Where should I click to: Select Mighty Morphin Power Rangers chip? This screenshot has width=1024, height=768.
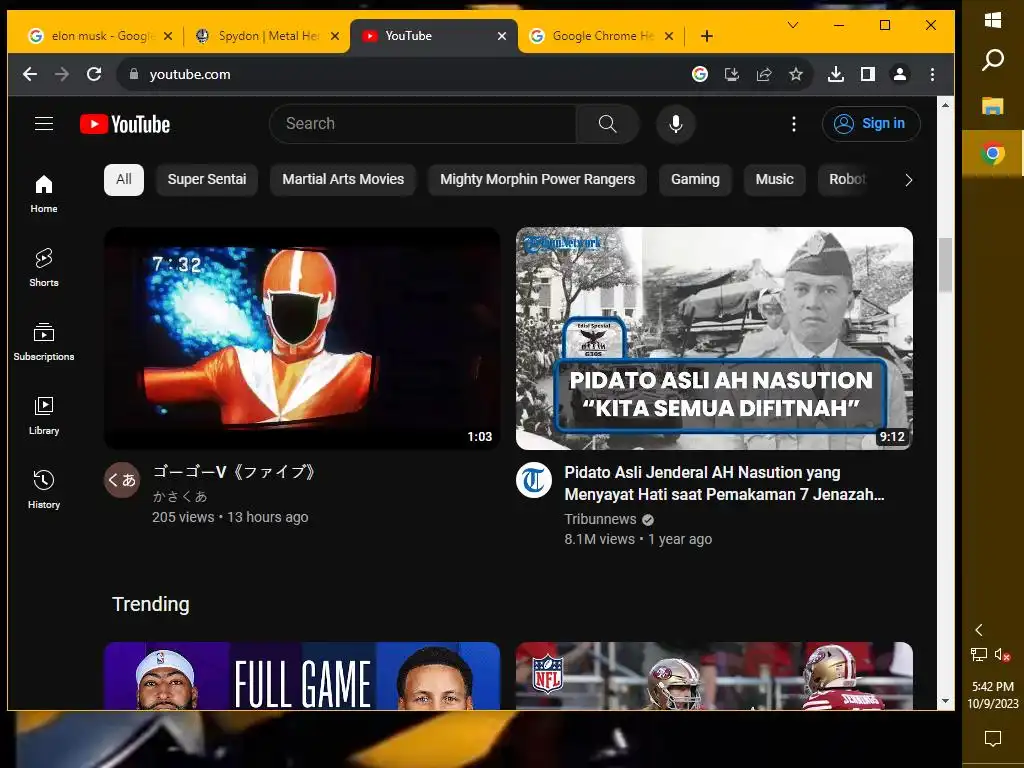coord(537,180)
